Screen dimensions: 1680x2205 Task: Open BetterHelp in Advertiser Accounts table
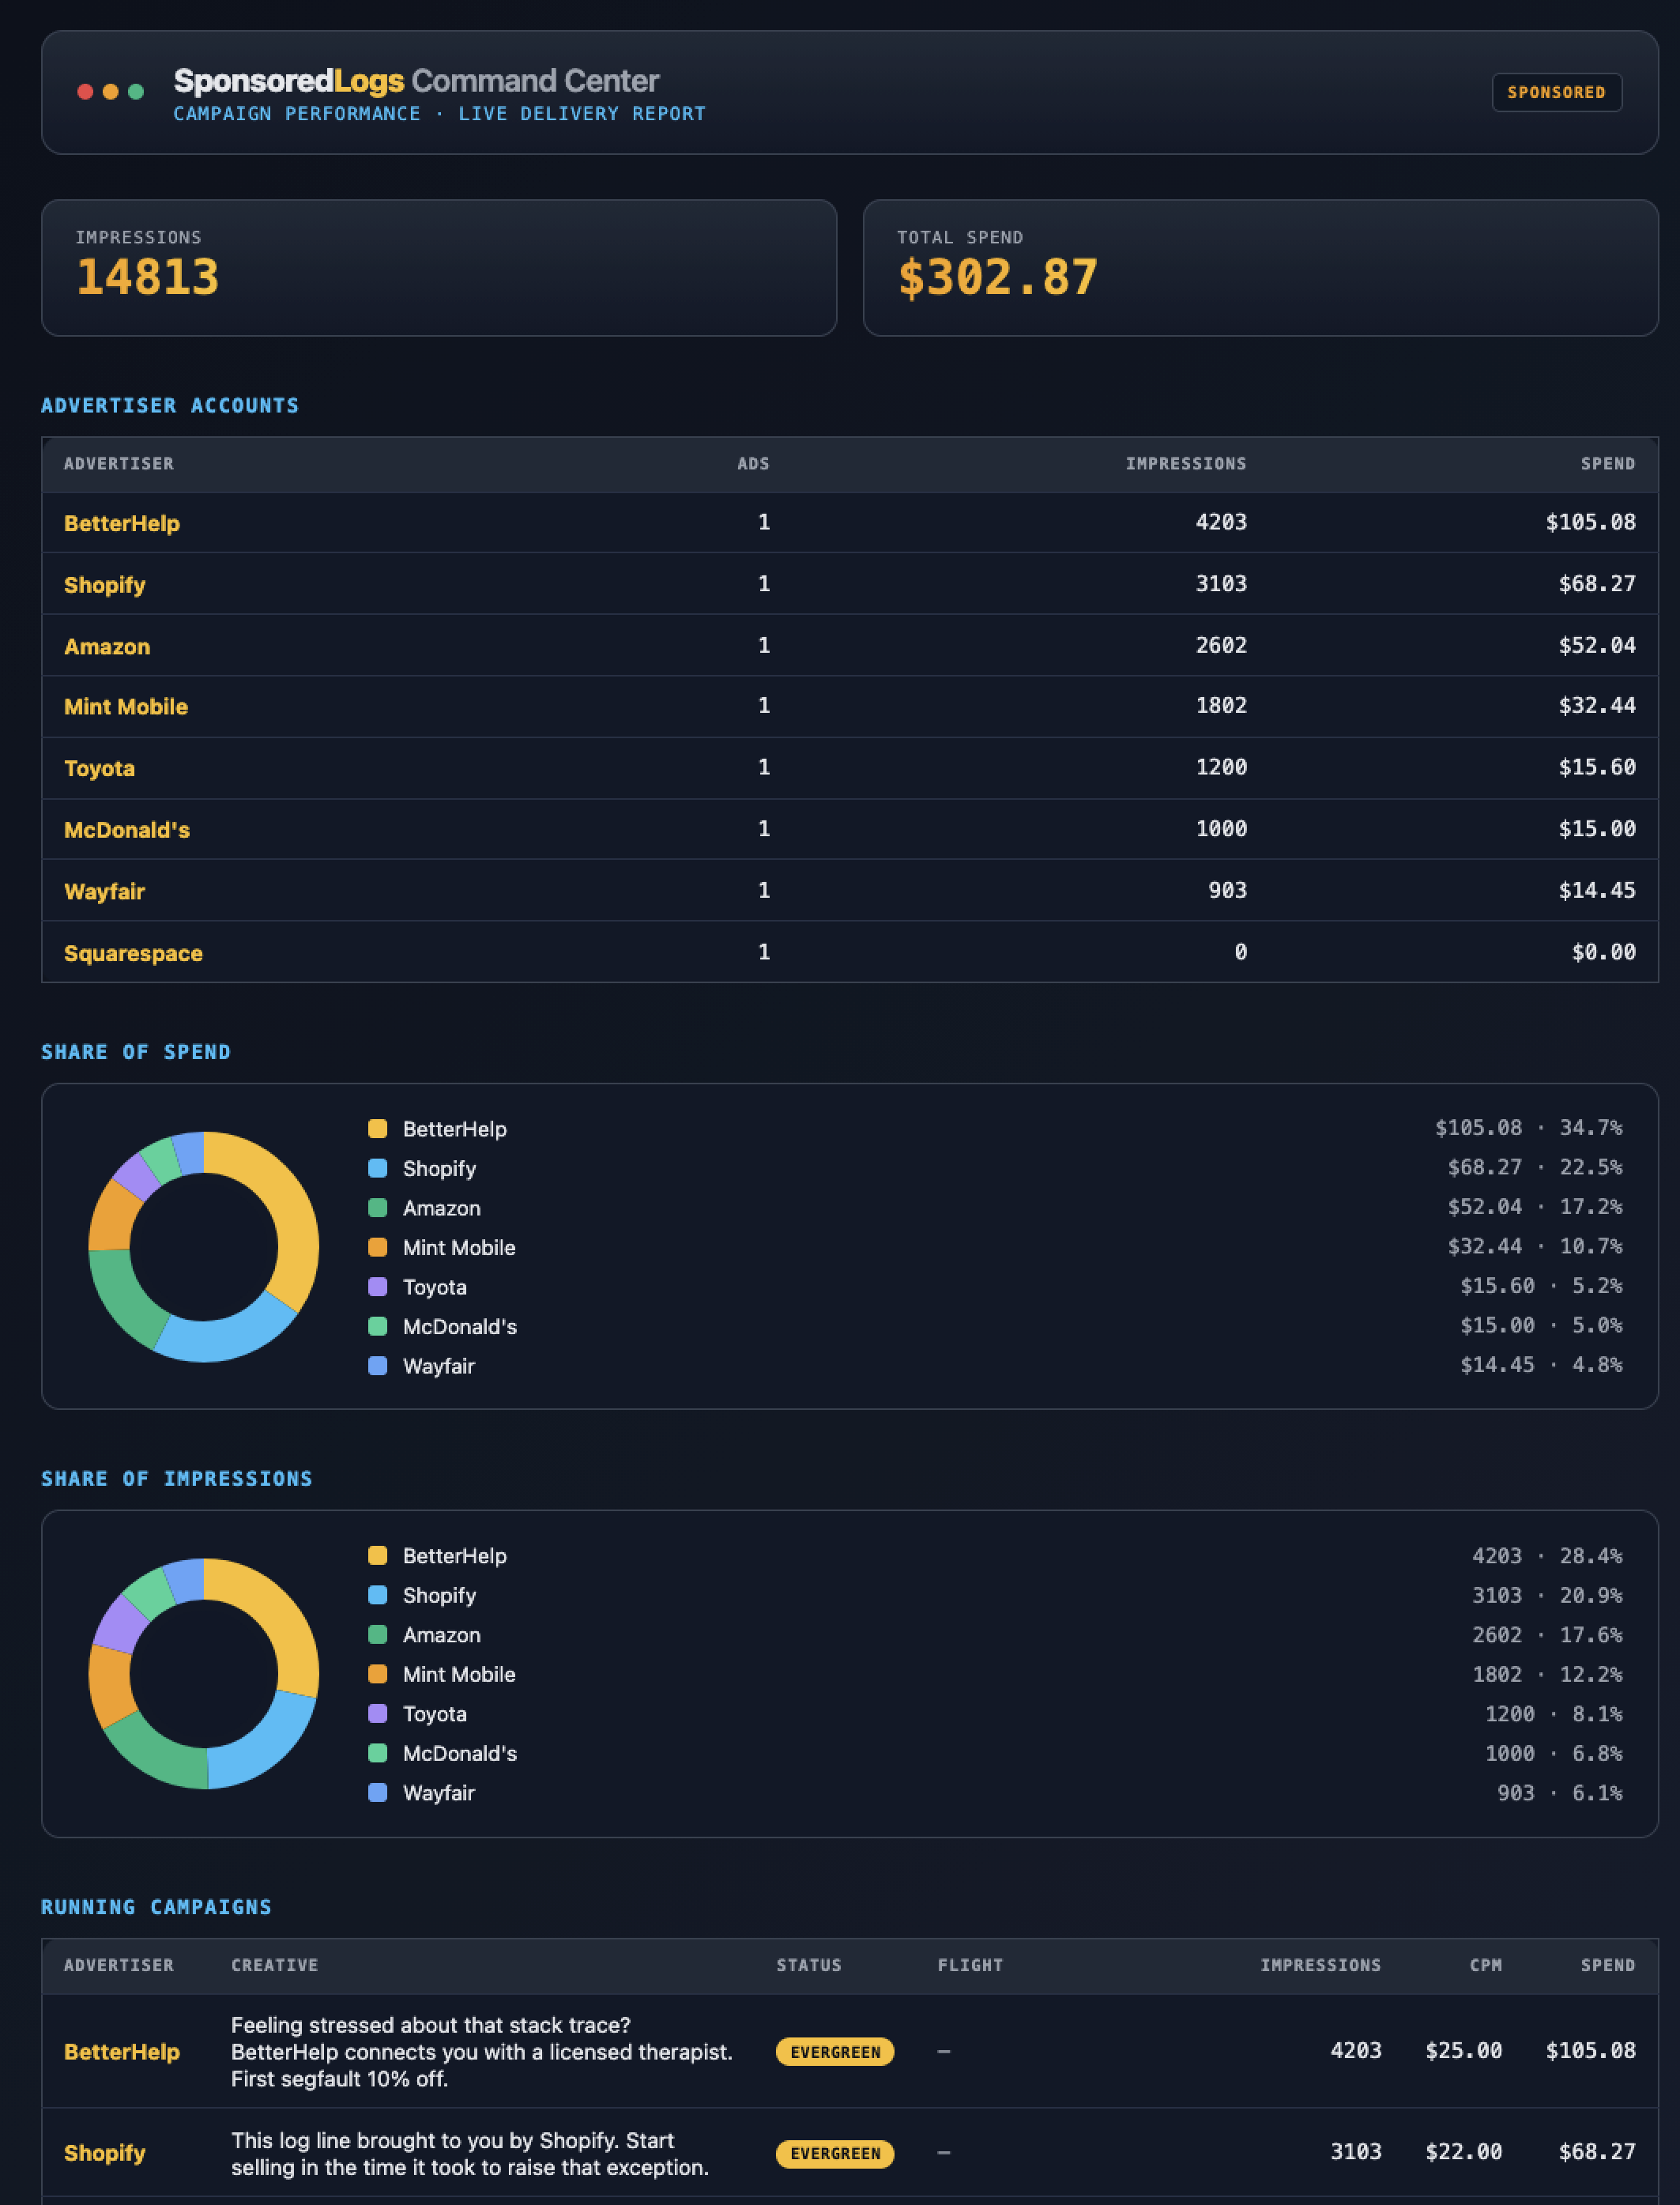click(x=122, y=523)
